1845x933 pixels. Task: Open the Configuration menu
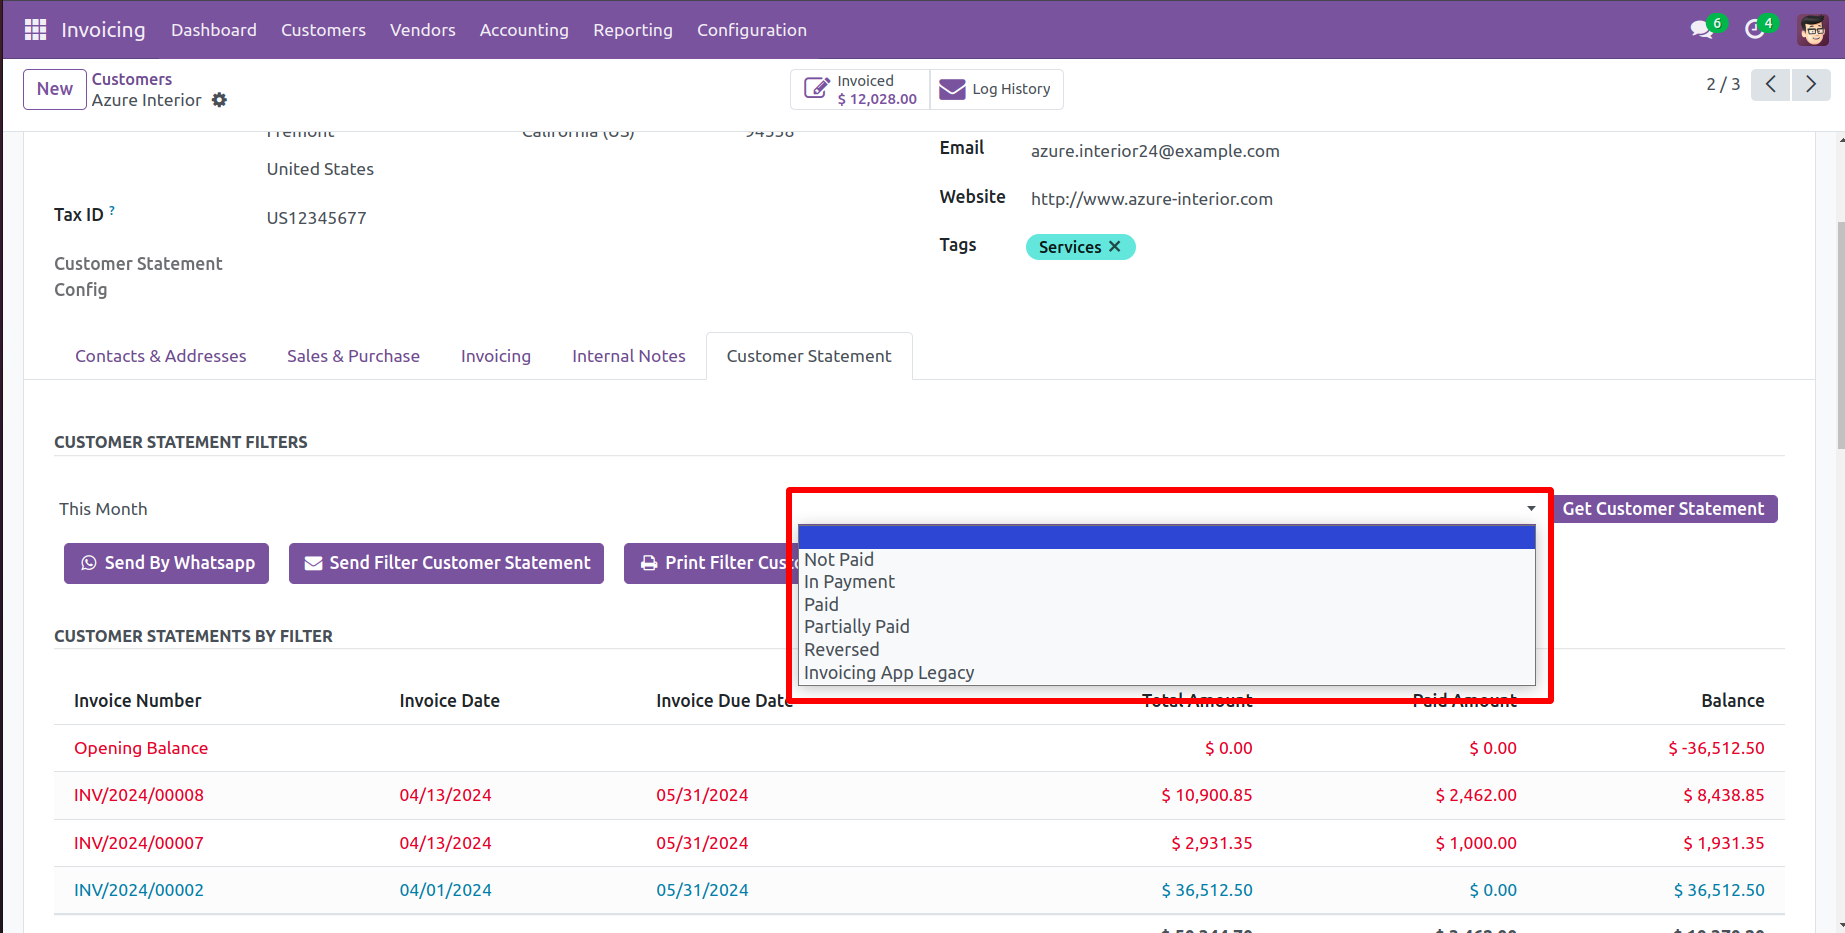tap(752, 30)
